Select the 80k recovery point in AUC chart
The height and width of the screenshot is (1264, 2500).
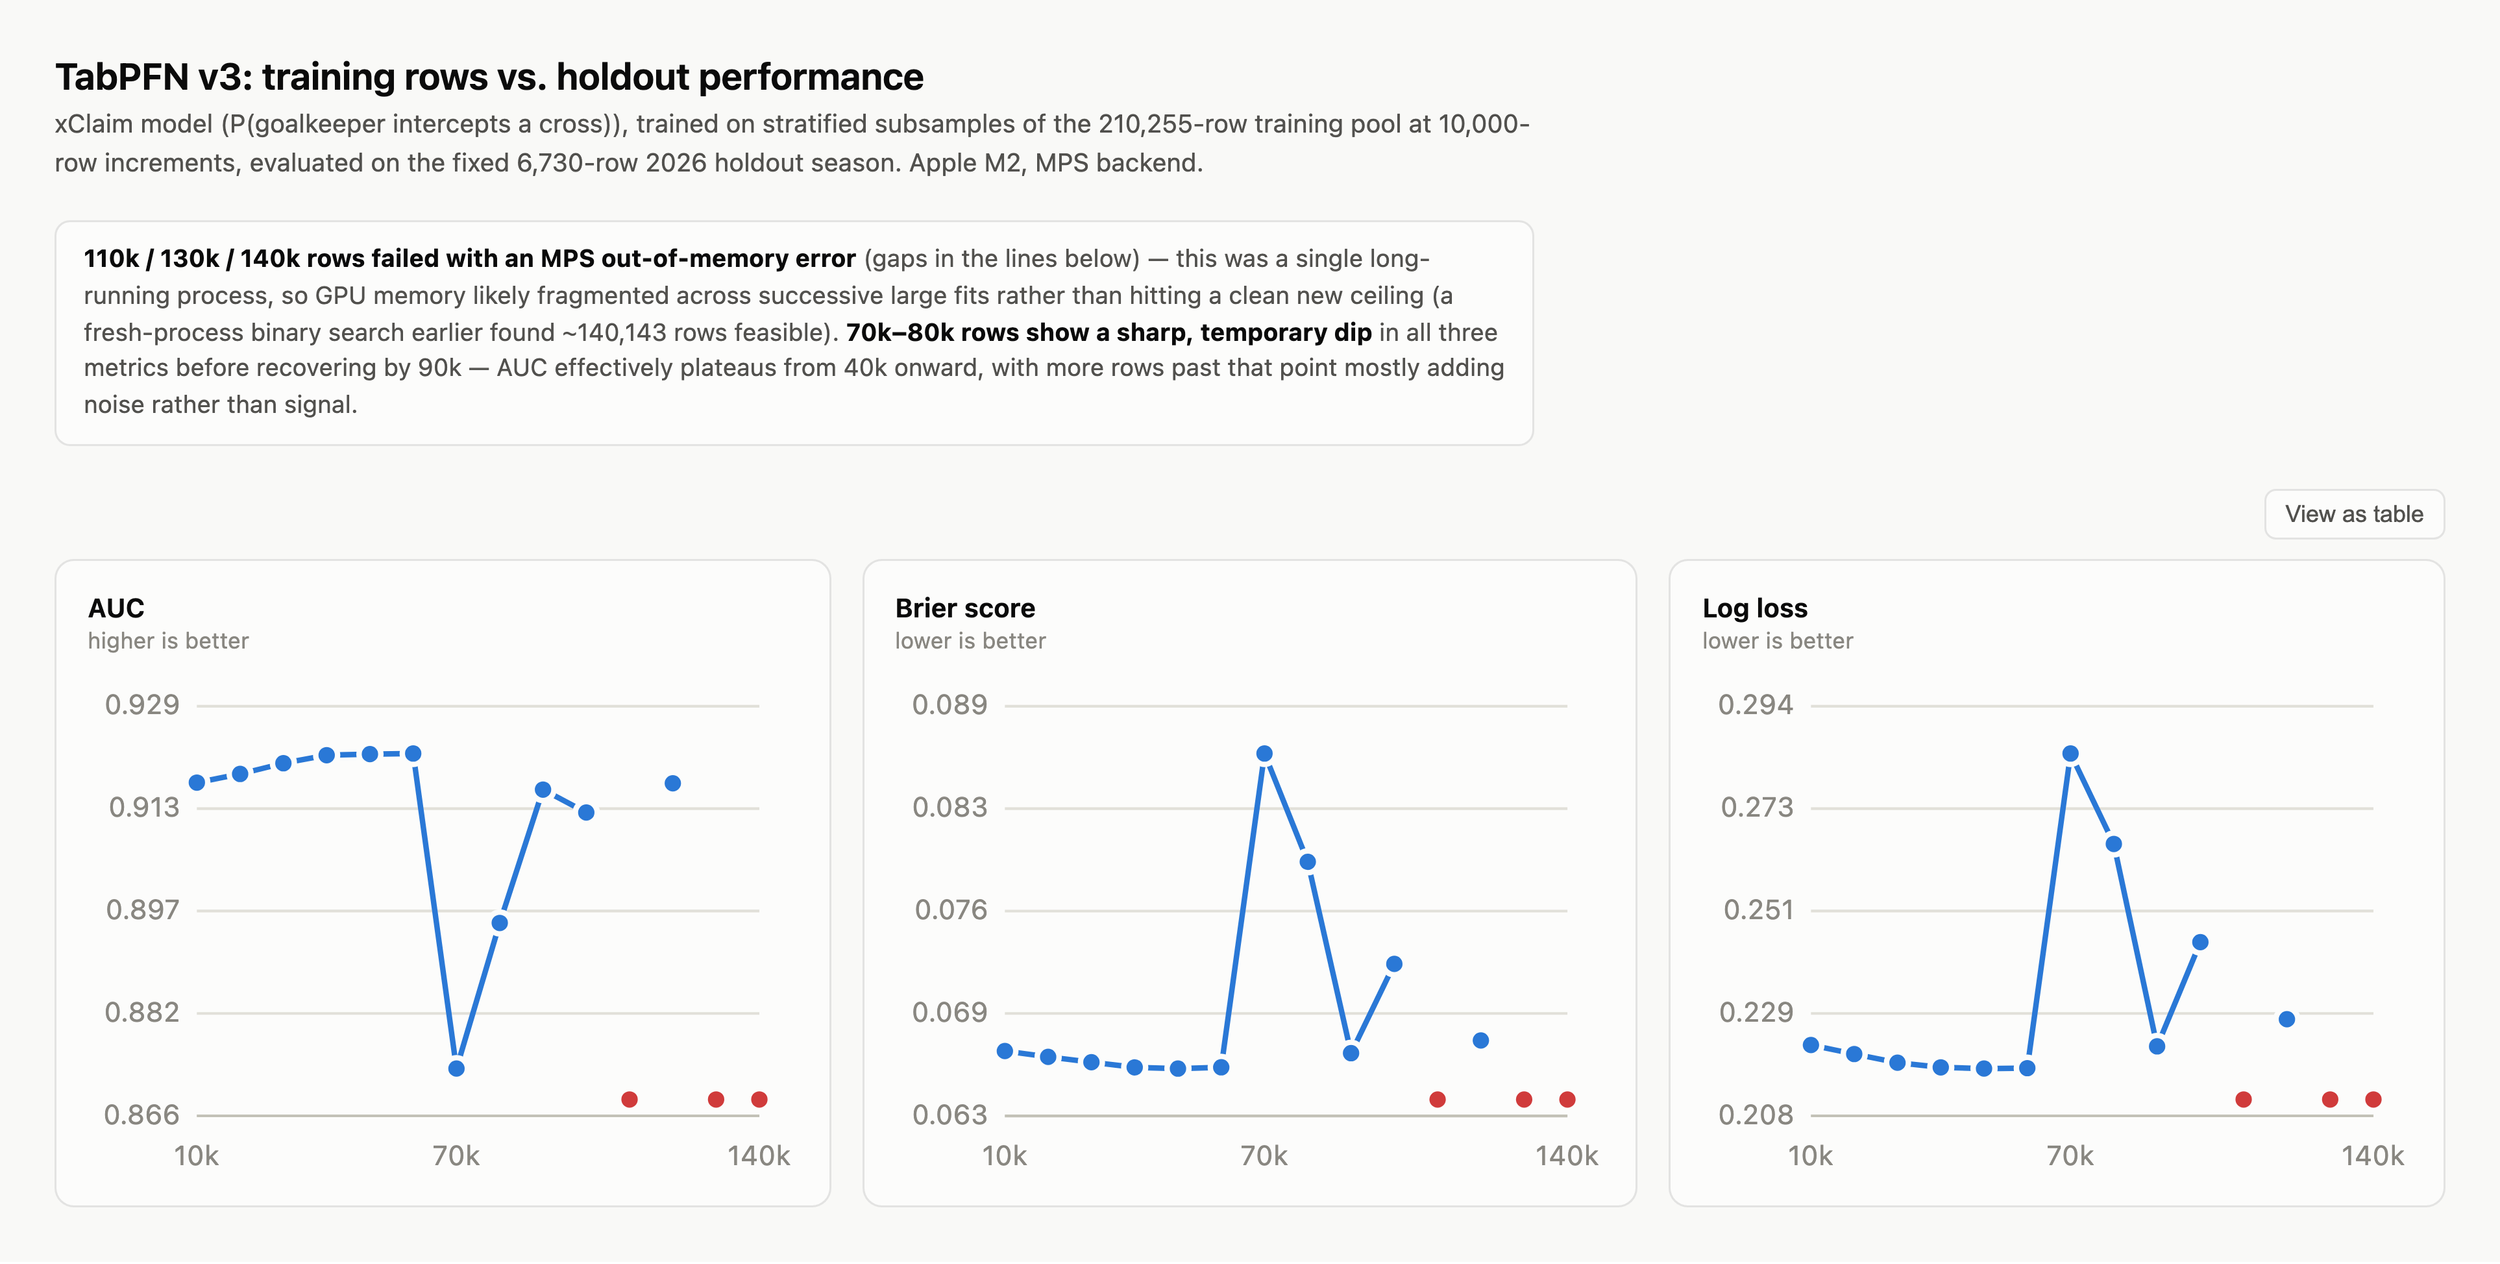point(500,922)
